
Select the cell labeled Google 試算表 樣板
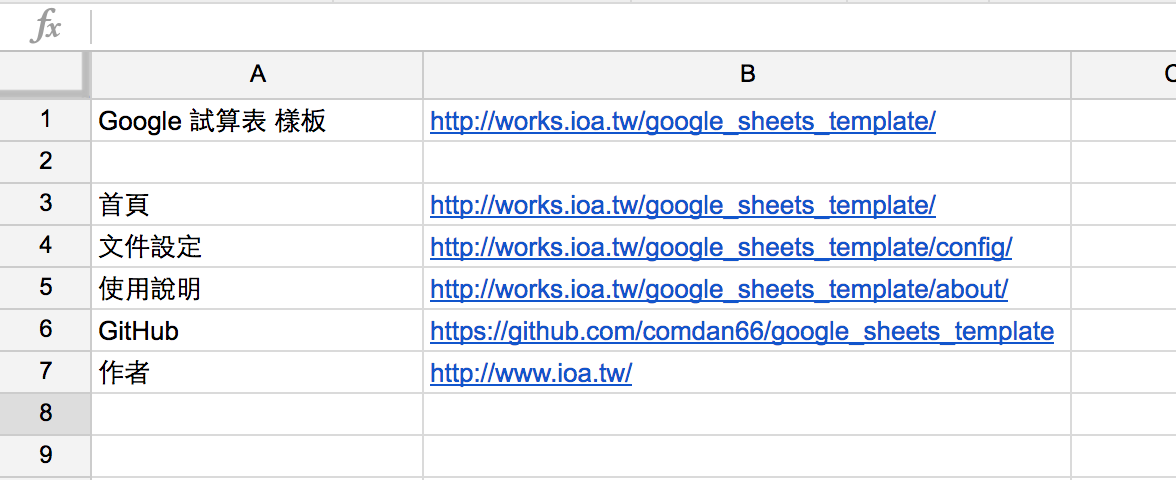257,120
